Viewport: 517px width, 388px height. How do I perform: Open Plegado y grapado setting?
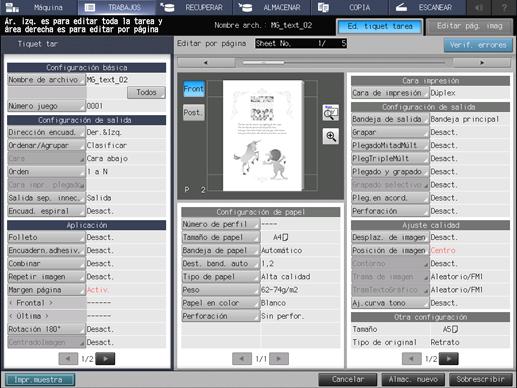click(x=390, y=172)
